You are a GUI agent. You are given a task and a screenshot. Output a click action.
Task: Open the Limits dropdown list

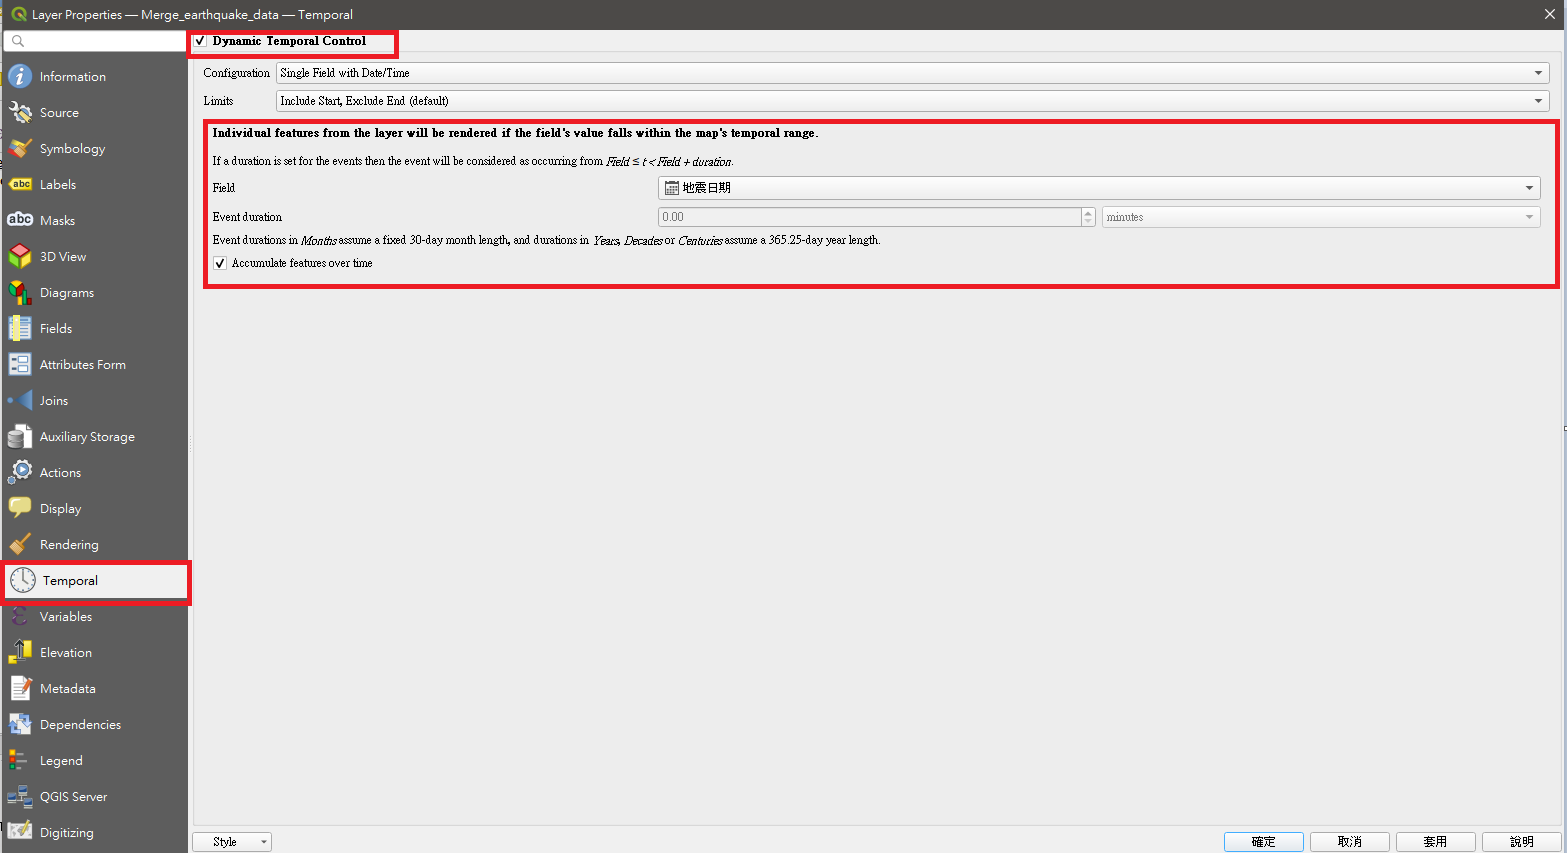click(x=911, y=101)
